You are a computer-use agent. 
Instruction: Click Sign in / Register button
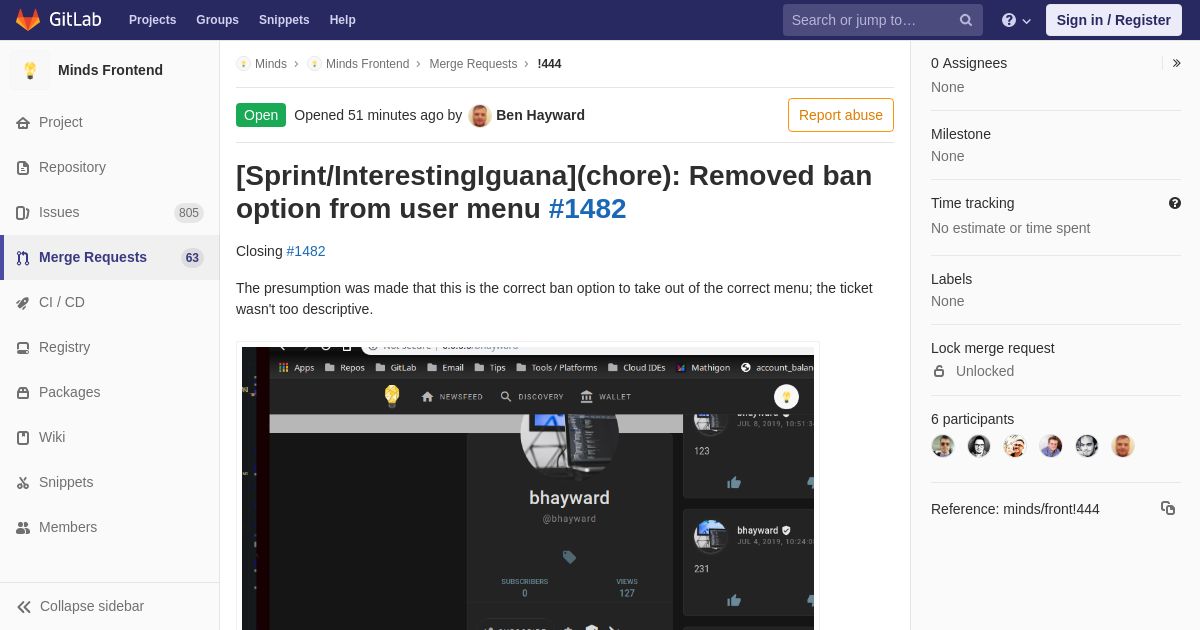[x=1113, y=20]
